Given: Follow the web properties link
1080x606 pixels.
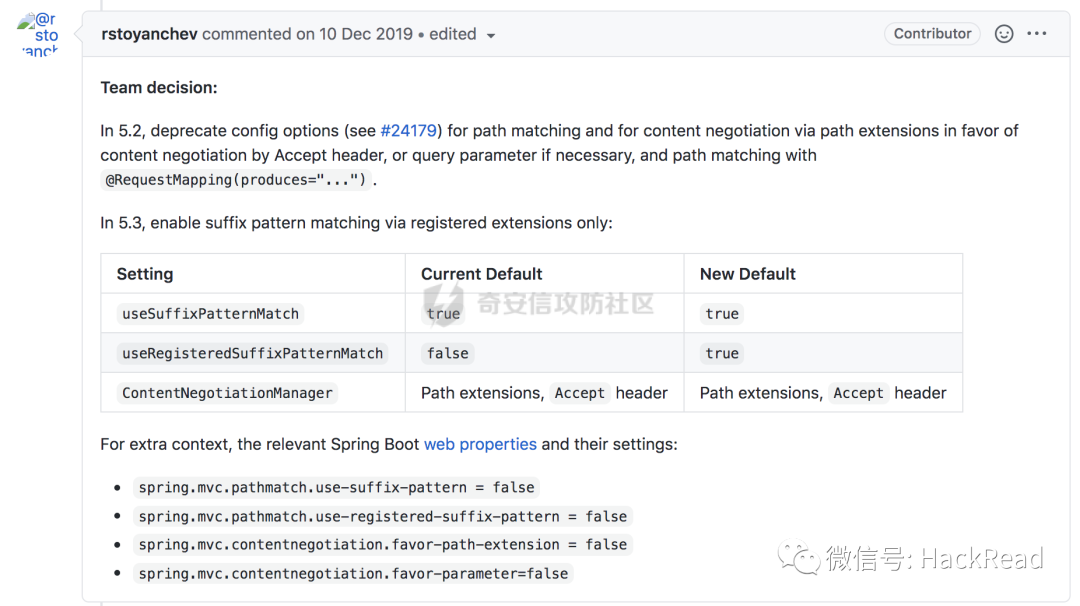Looking at the screenshot, I should [x=480, y=444].
